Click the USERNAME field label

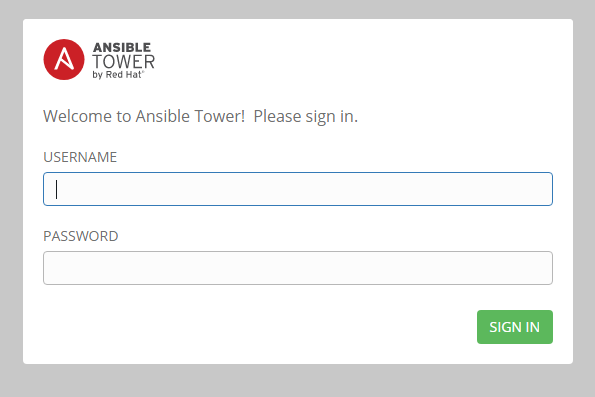[80, 157]
